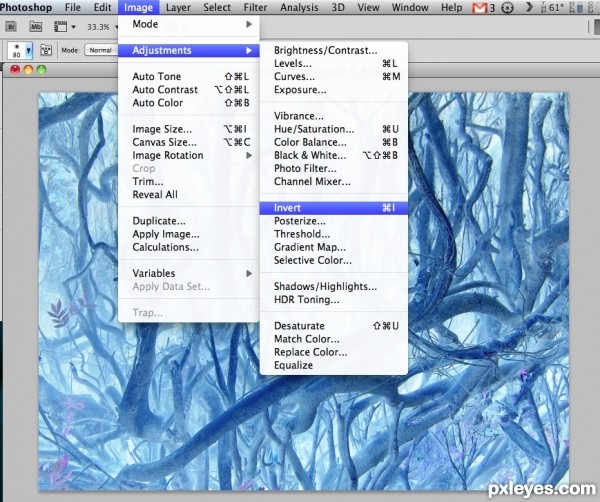The height and width of the screenshot is (502, 600).
Task: Click the Gmail notifier icon in menu bar
Action: pyautogui.click(x=479, y=8)
